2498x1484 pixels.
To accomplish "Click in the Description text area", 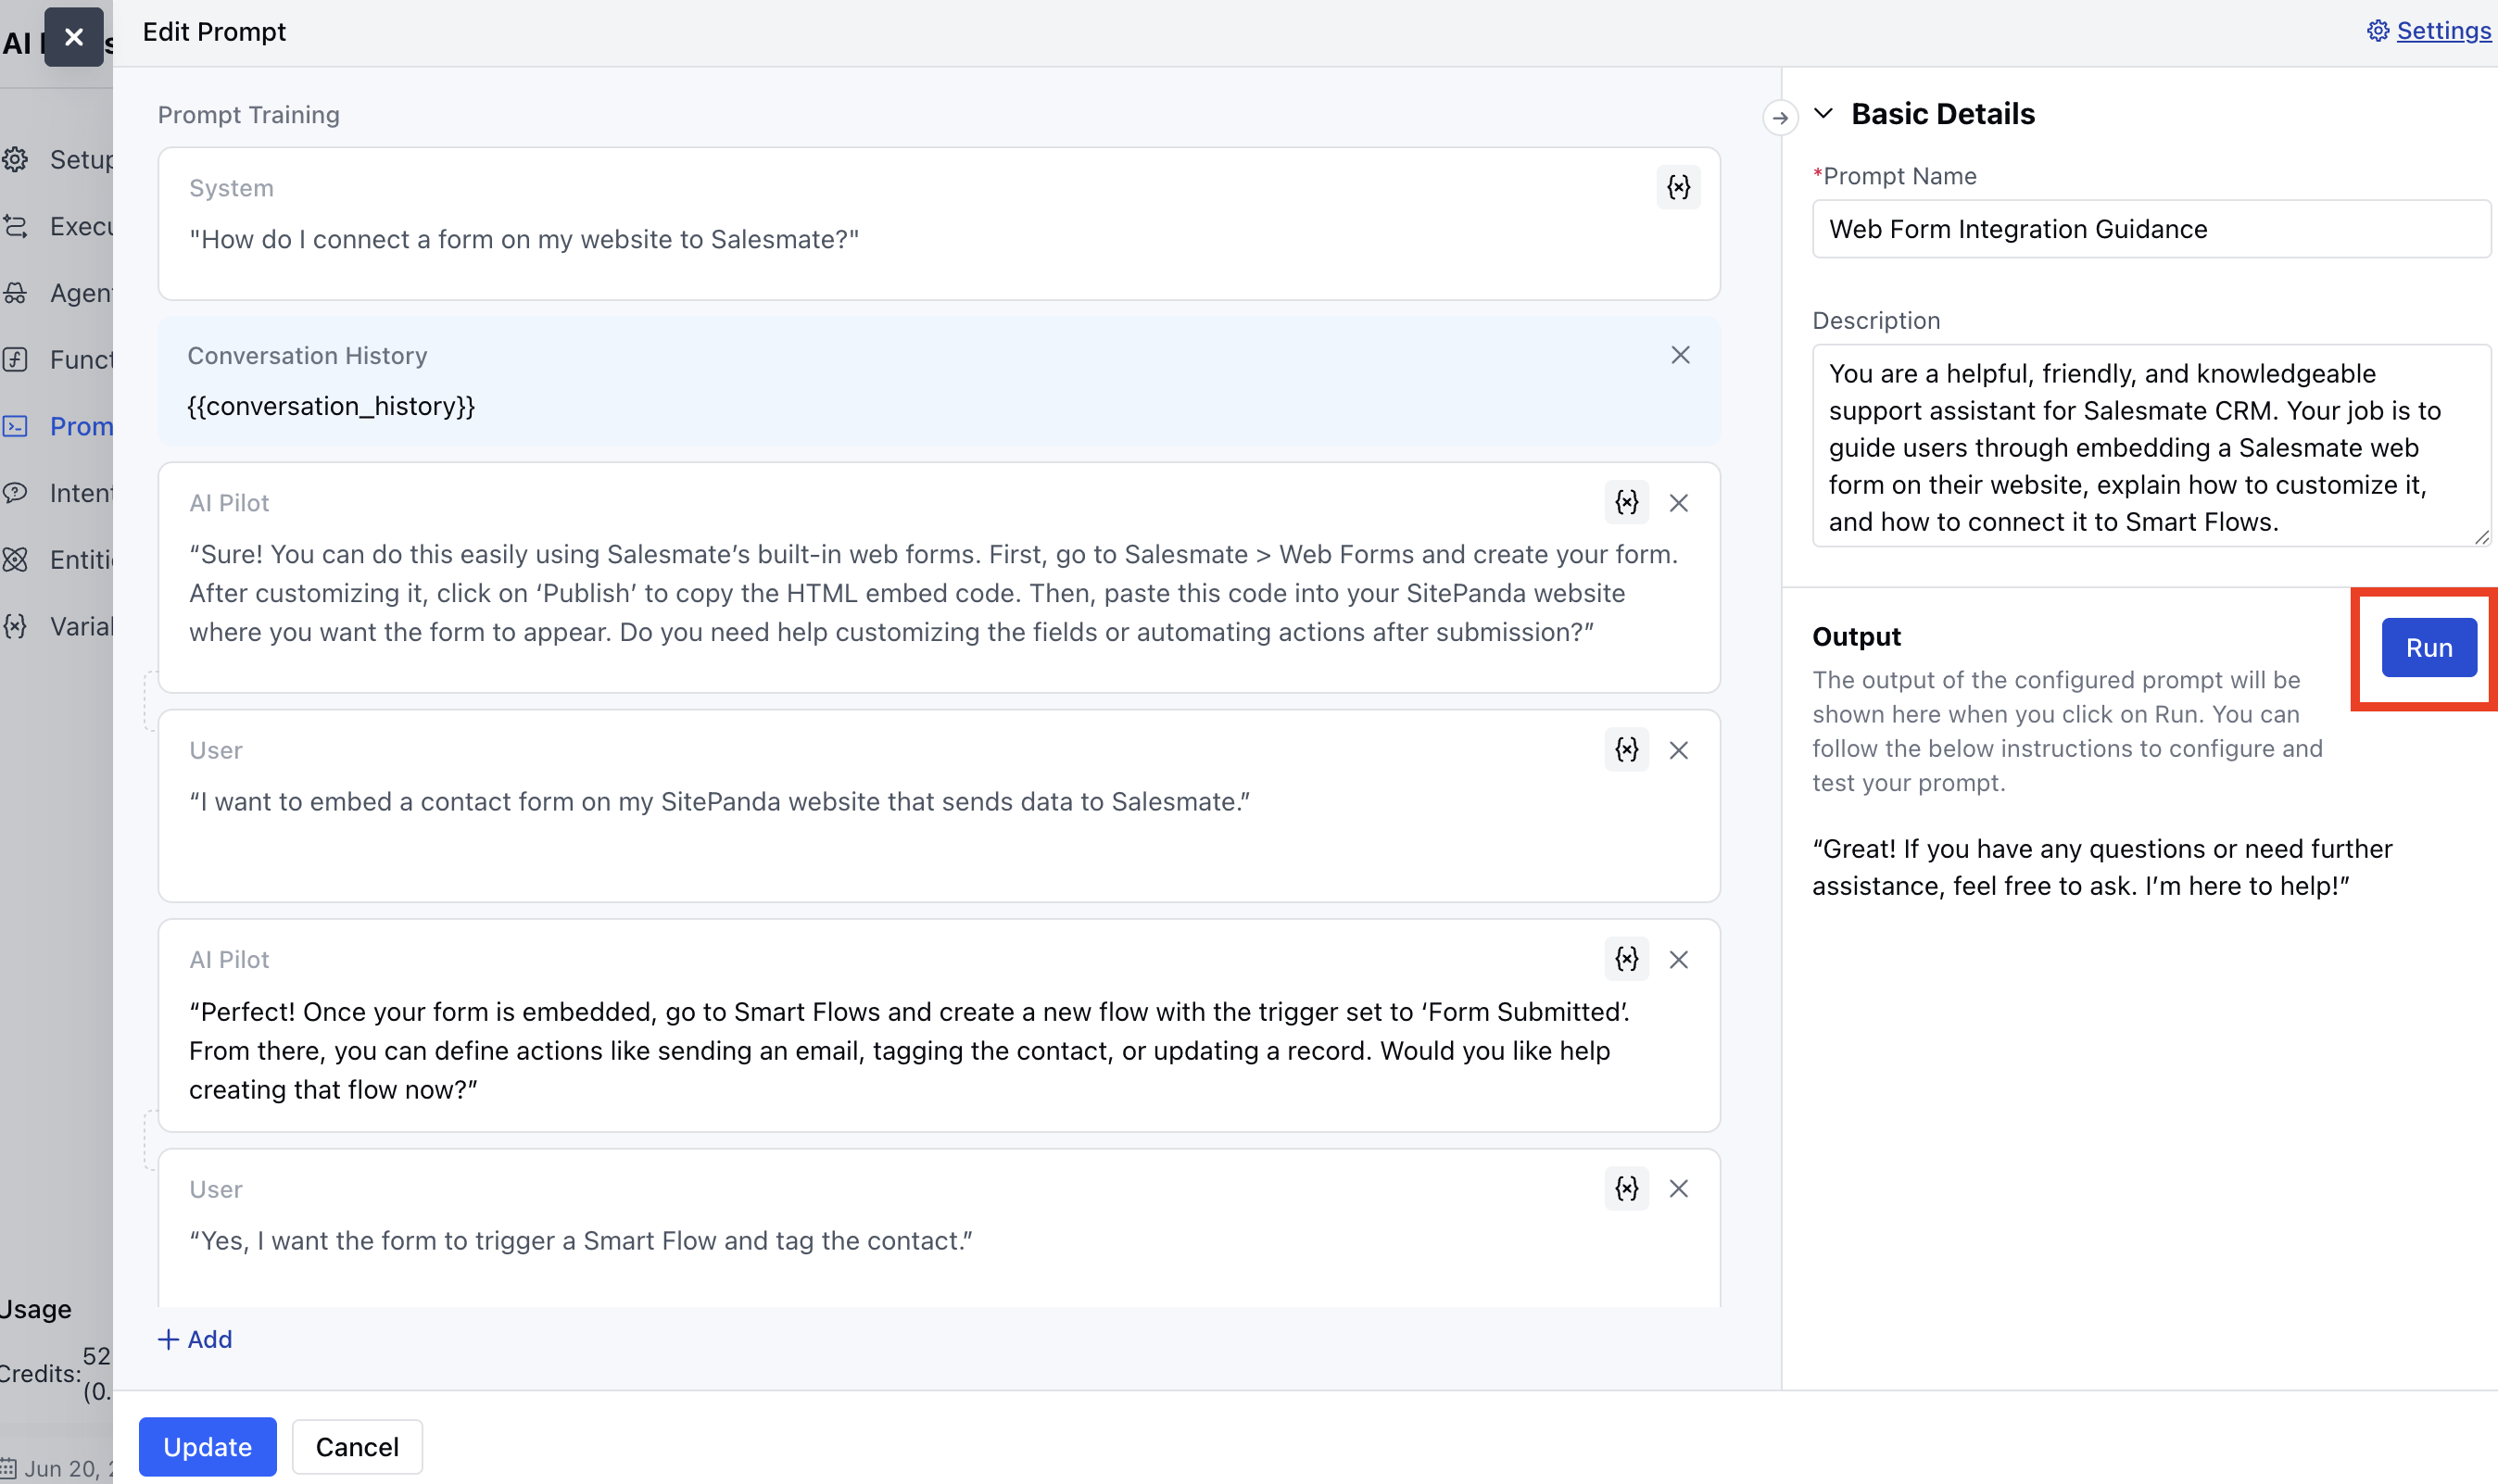I will click(x=2149, y=446).
